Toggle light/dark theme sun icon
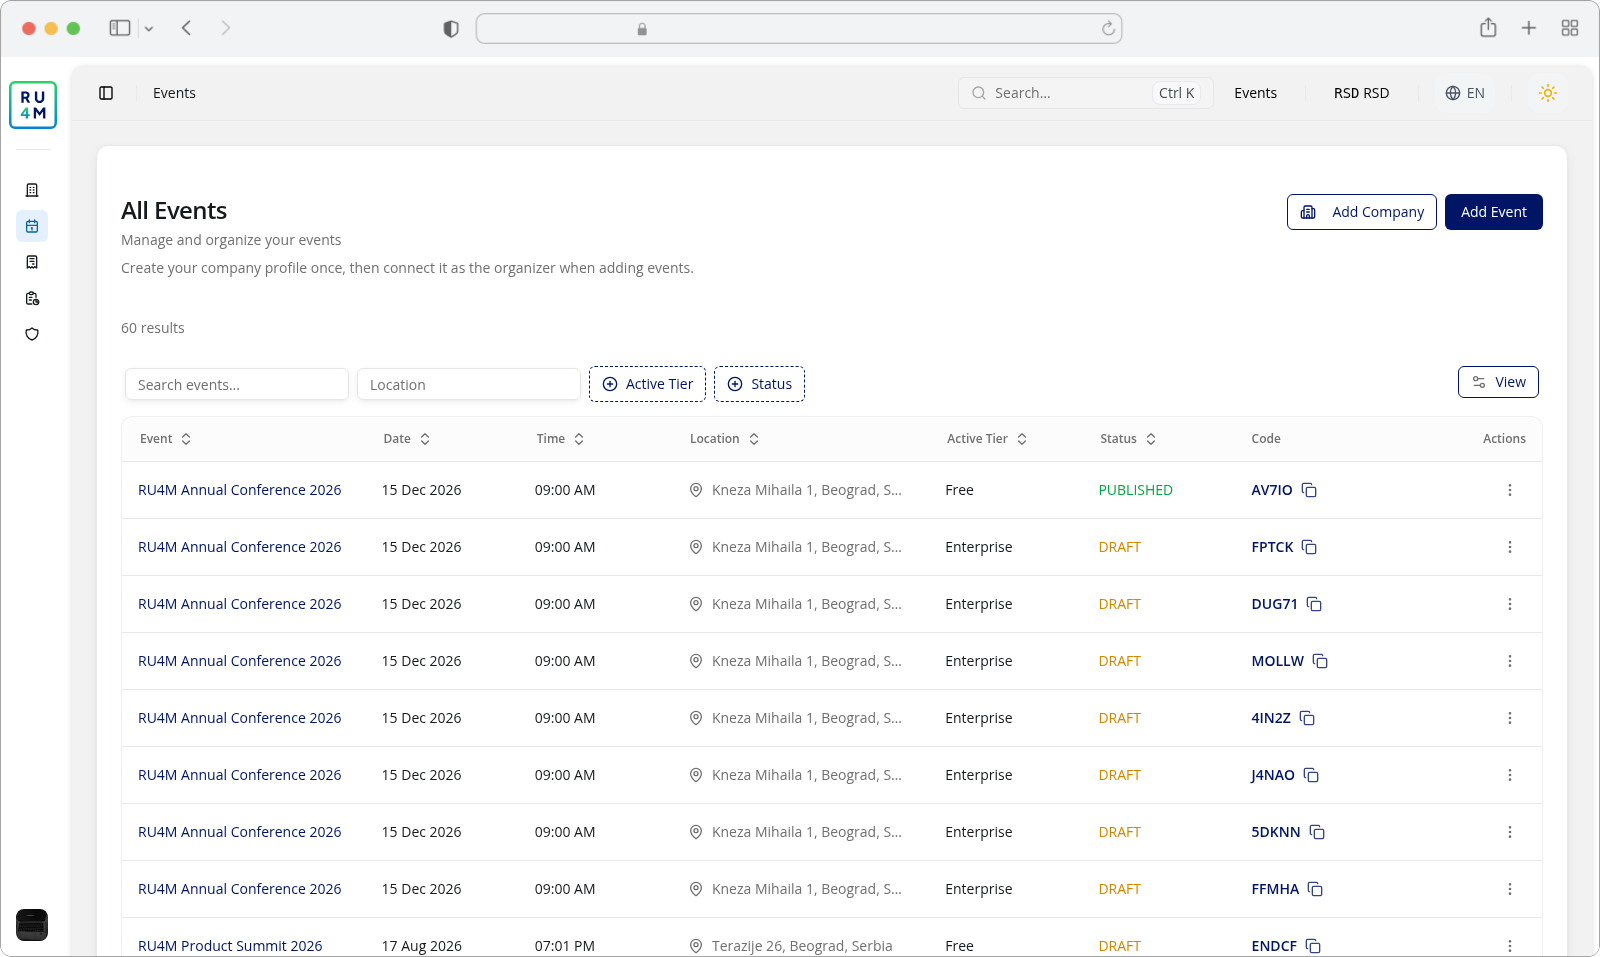Viewport: 1600px width, 957px height. coord(1548,93)
